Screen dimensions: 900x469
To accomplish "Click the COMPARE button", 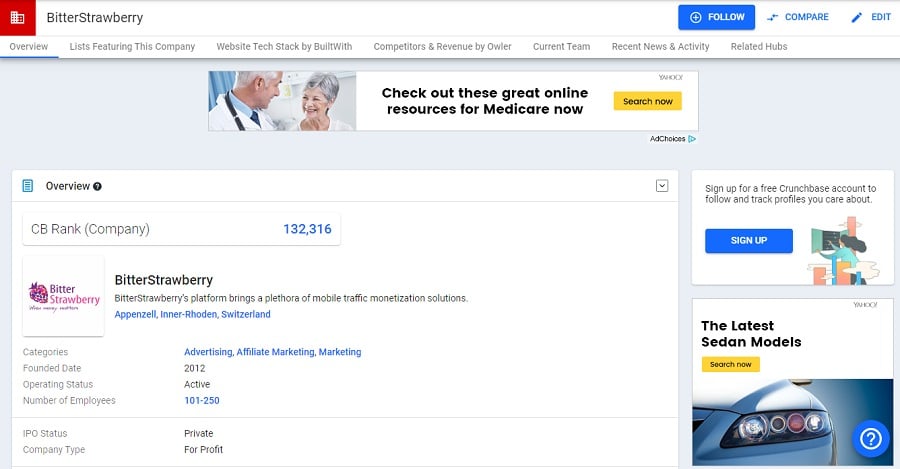I will point(798,17).
